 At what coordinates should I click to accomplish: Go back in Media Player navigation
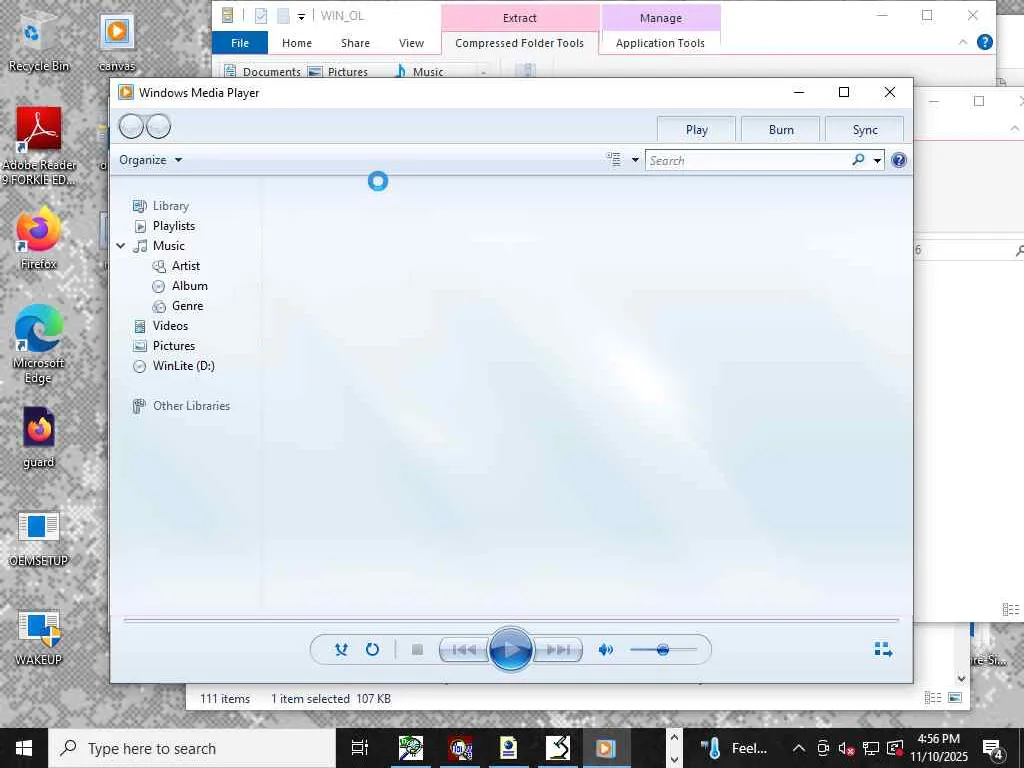131,126
